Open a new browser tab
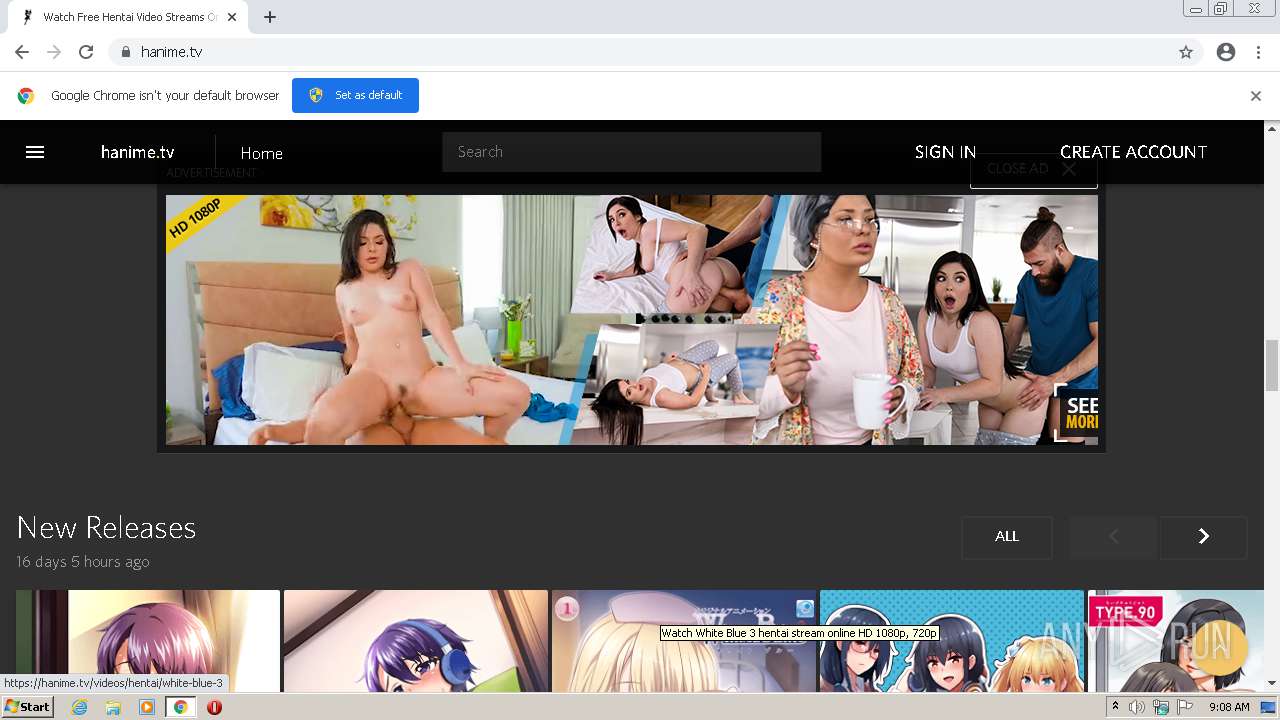This screenshot has width=1280, height=720. (270, 17)
